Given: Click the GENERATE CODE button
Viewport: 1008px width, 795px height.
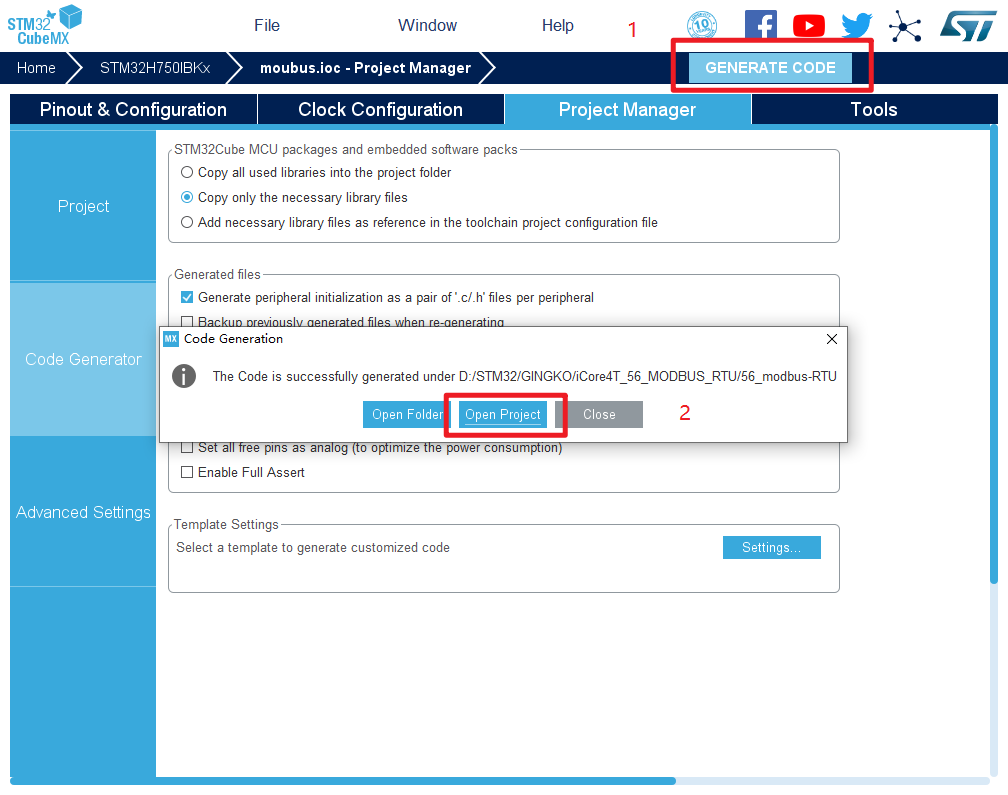Looking at the screenshot, I should [770, 68].
